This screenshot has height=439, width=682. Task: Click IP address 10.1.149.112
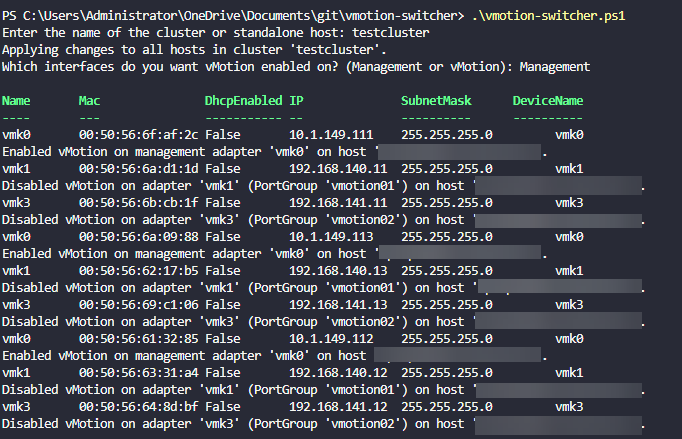pyautogui.click(x=331, y=339)
